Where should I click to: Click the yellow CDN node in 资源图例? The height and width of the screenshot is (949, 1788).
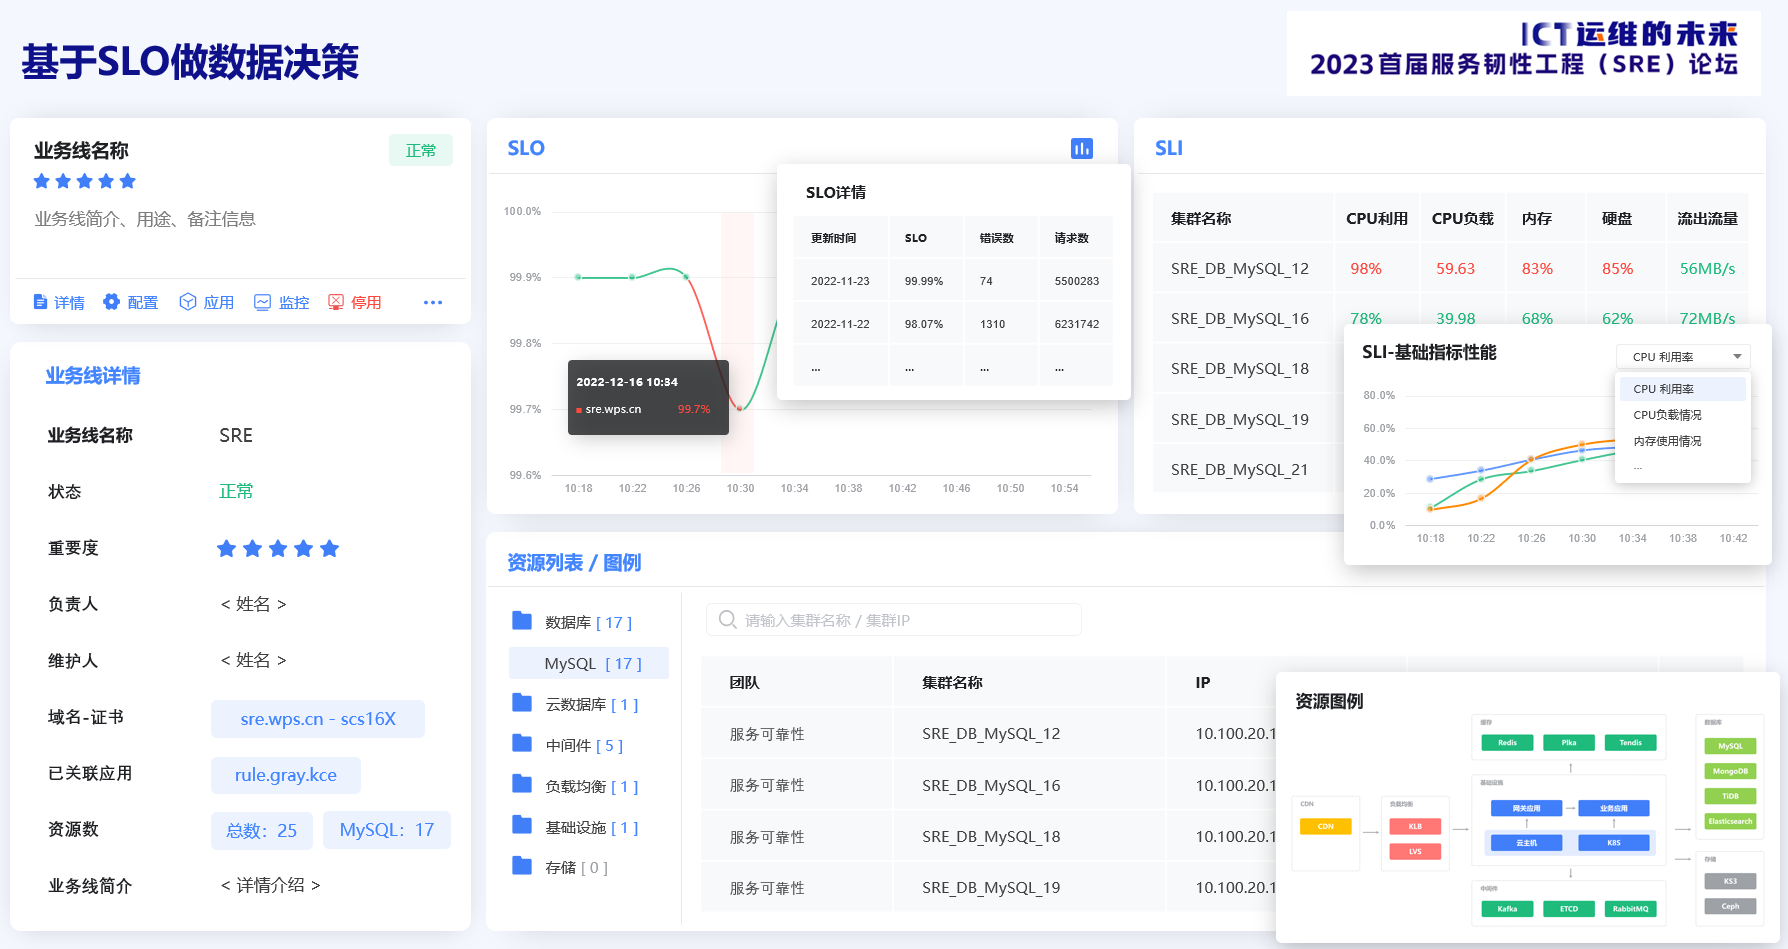[1325, 826]
